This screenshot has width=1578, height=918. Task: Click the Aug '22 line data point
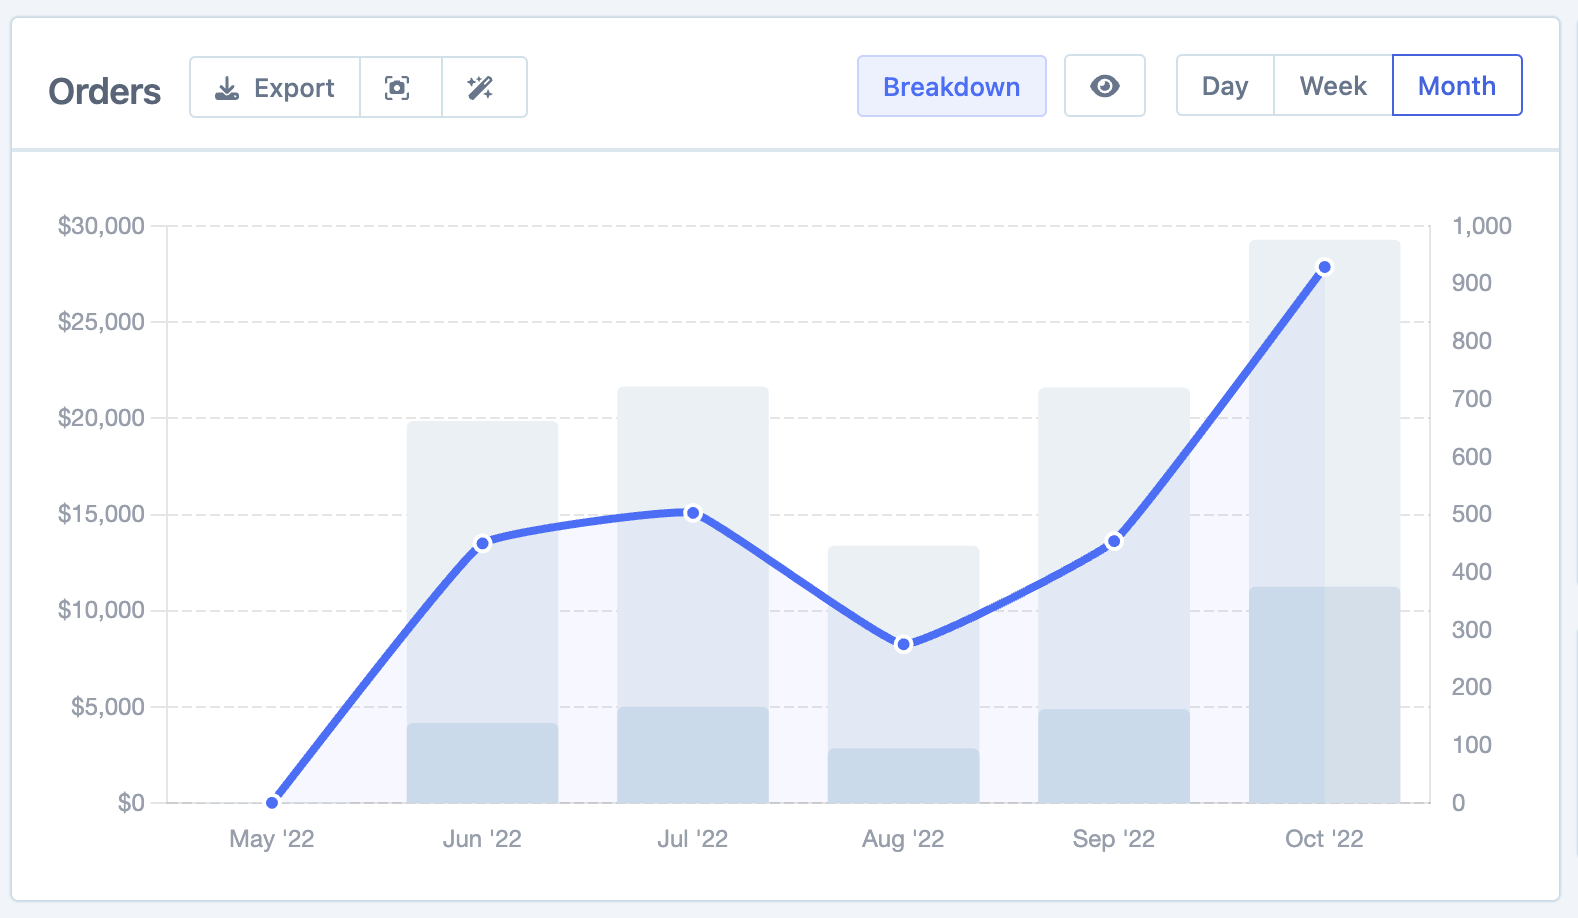point(903,644)
